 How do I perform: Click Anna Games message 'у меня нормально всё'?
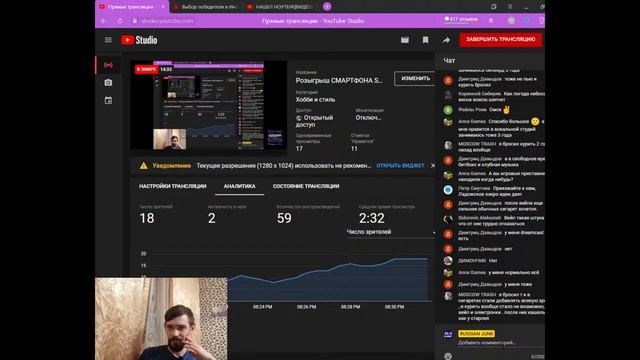click(498, 272)
